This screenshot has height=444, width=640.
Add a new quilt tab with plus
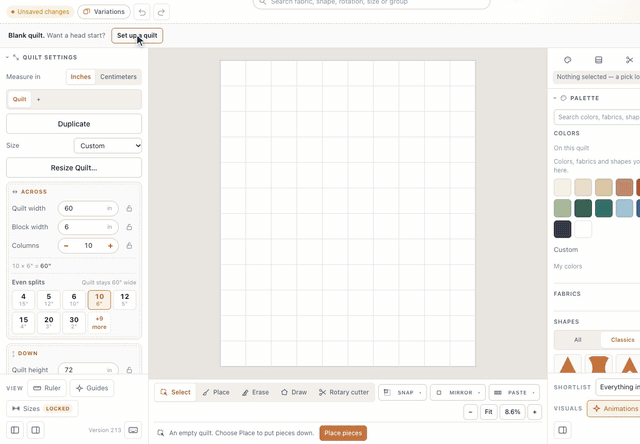pyautogui.click(x=38, y=100)
